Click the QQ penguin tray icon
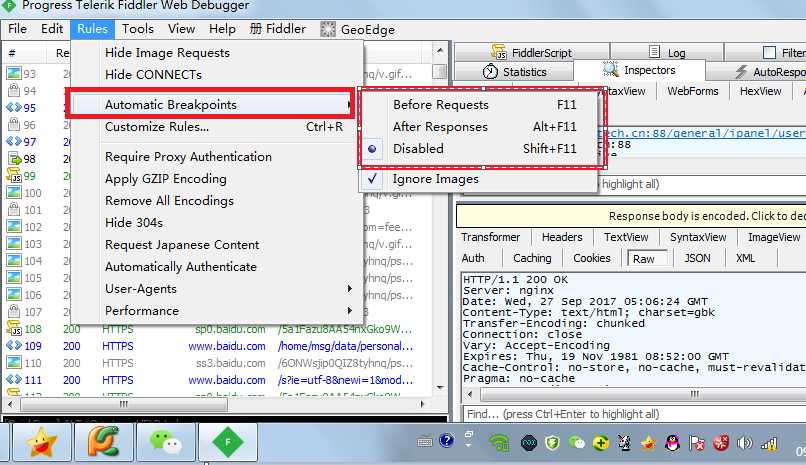The height and width of the screenshot is (465, 806). (672, 443)
